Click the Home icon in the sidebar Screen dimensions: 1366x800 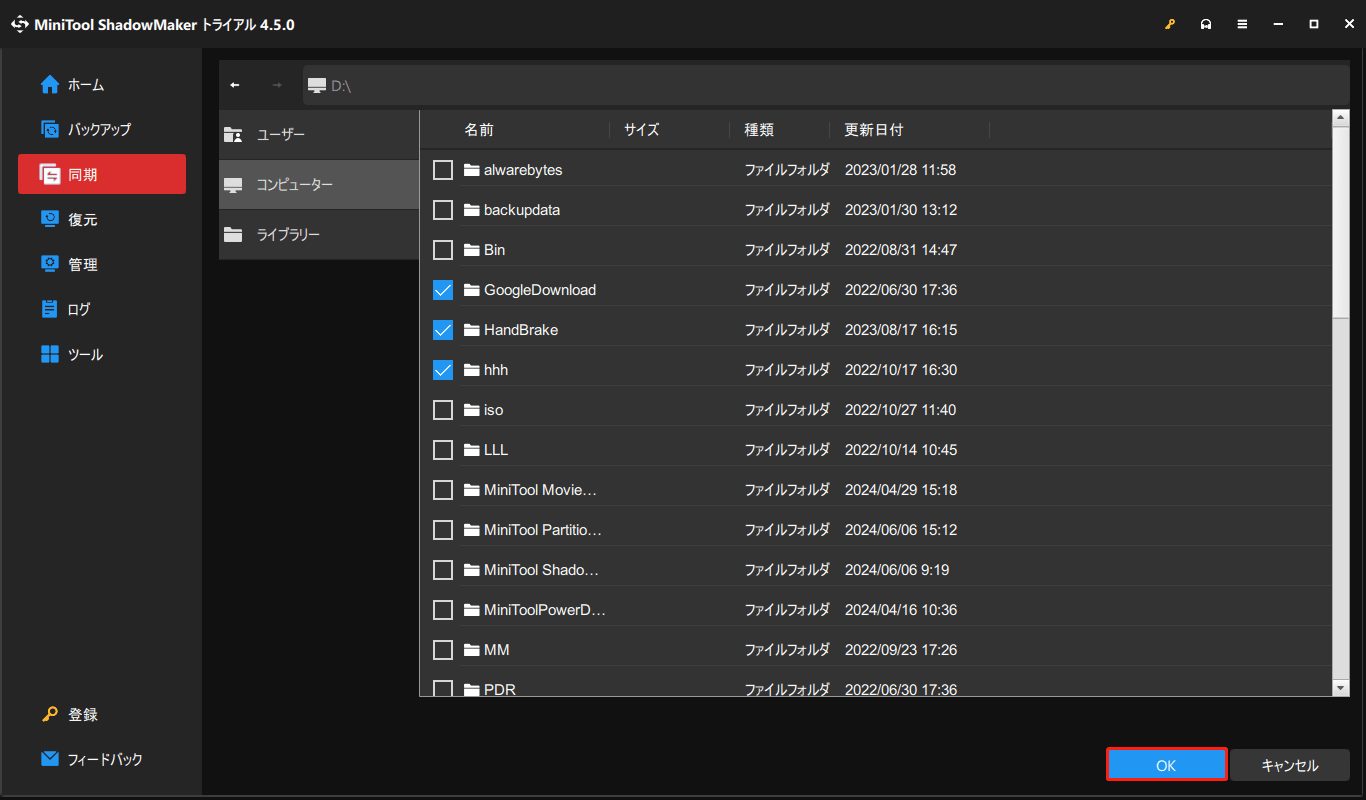[50, 85]
